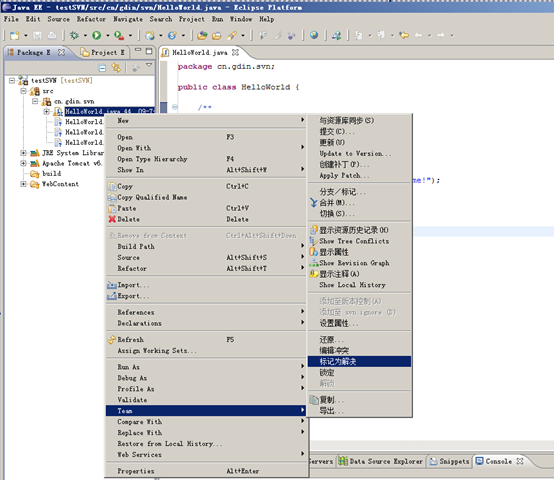Click the New wizard toolbar icon
The image size is (554, 480).
click(14, 35)
